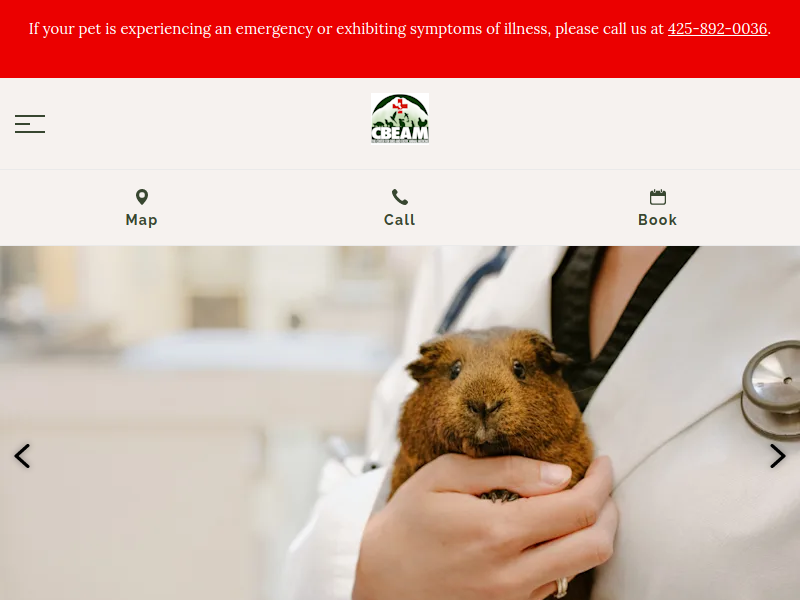Select the Call label

(399, 220)
